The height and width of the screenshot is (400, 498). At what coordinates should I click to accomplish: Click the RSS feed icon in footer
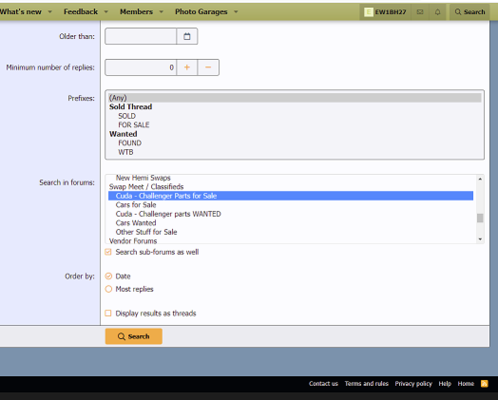(x=484, y=384)
